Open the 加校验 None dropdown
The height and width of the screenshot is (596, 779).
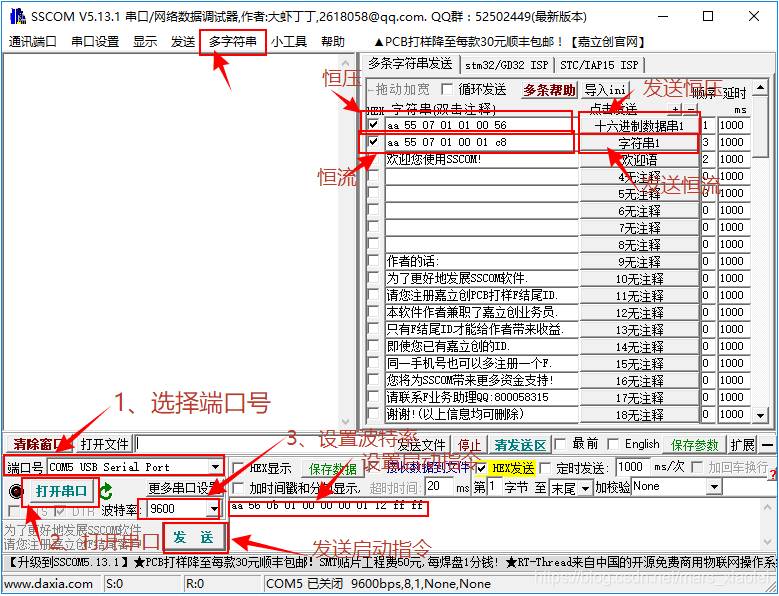click(714, 487)
